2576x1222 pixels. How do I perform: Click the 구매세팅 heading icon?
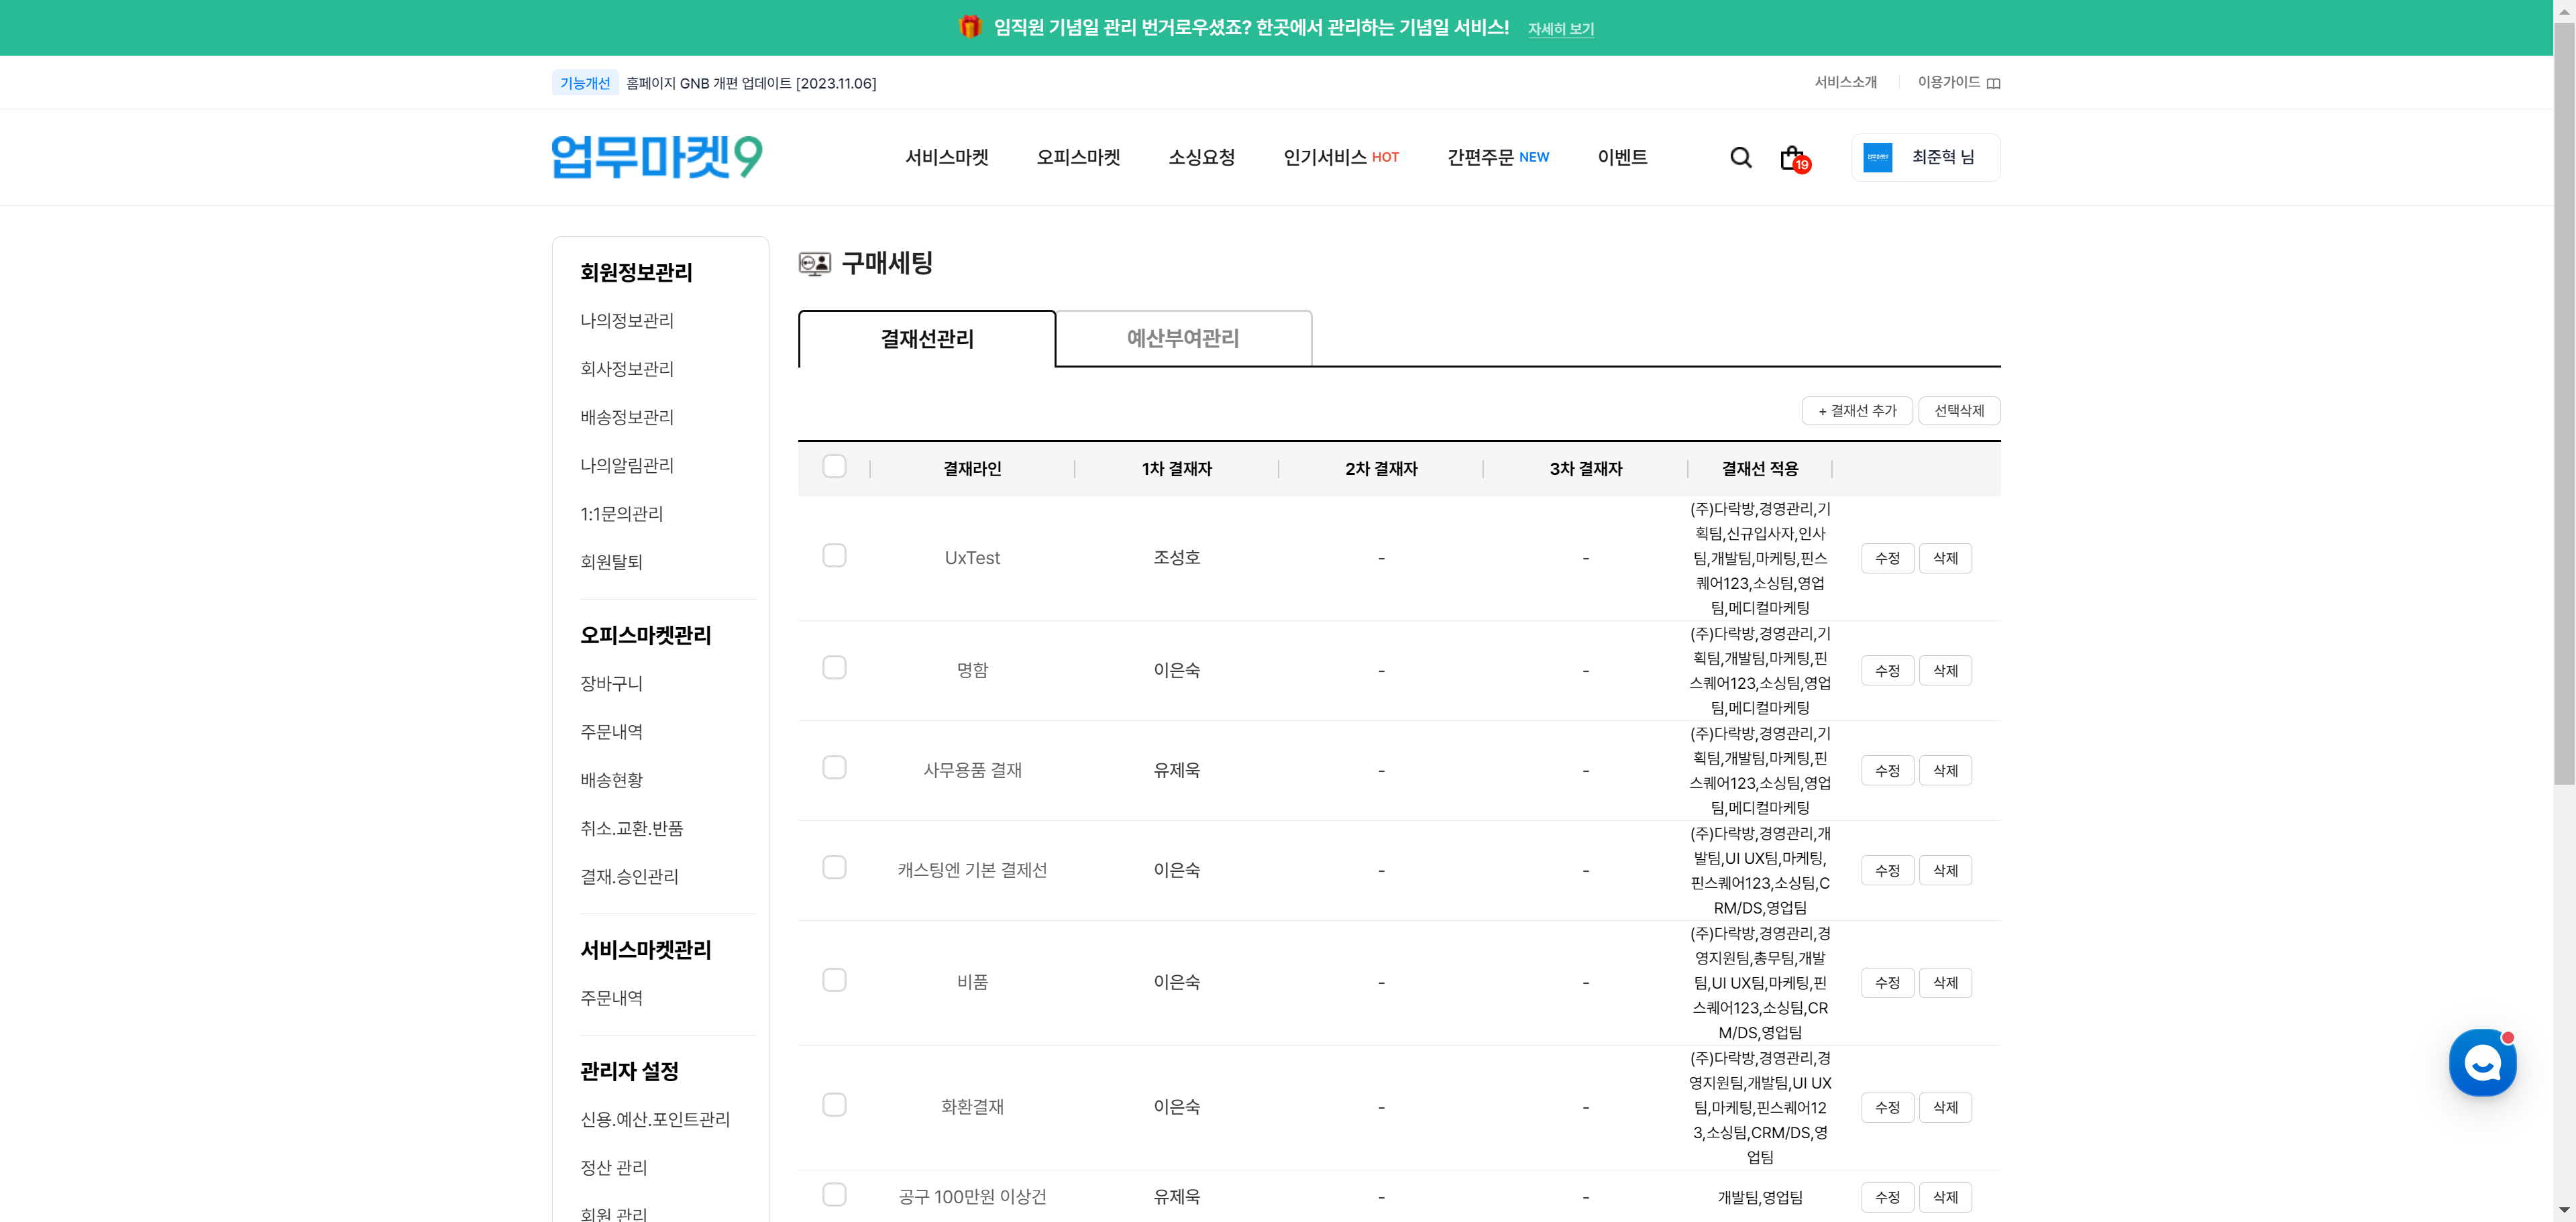tap(814, 263)
